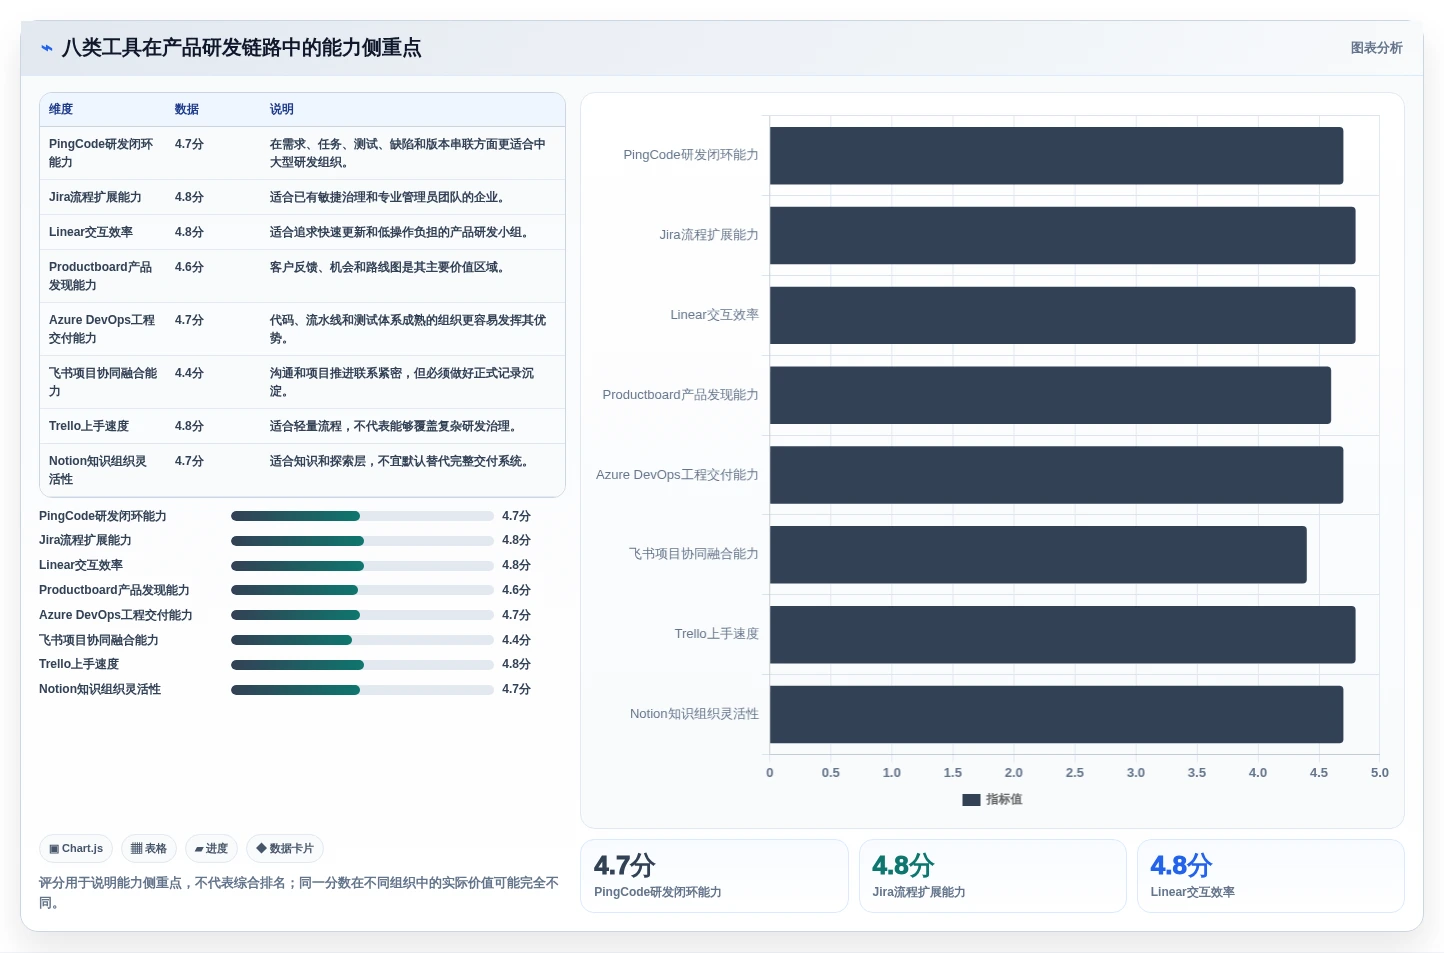Click the Azure DevOps工程交付能力 progress bar
The height and width of the screenshot is (953, 1444).
click(x=362, y=615)
